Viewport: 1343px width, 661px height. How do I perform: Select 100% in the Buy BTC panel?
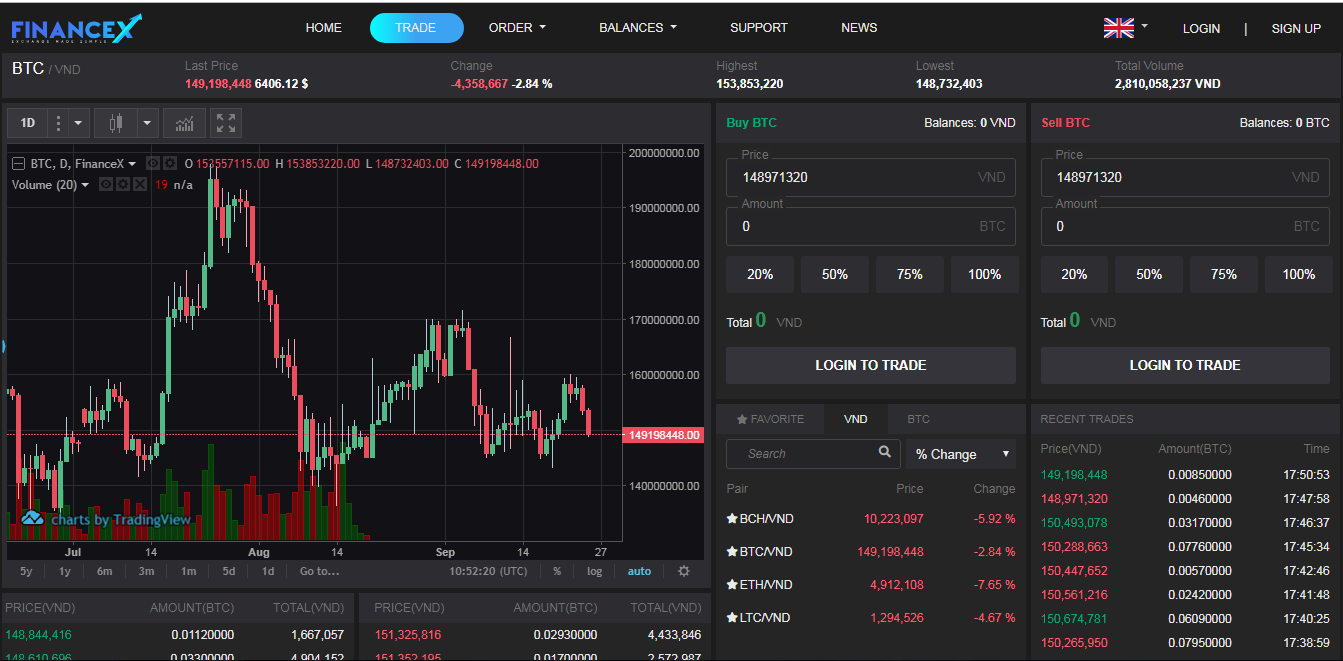[984, 274]
